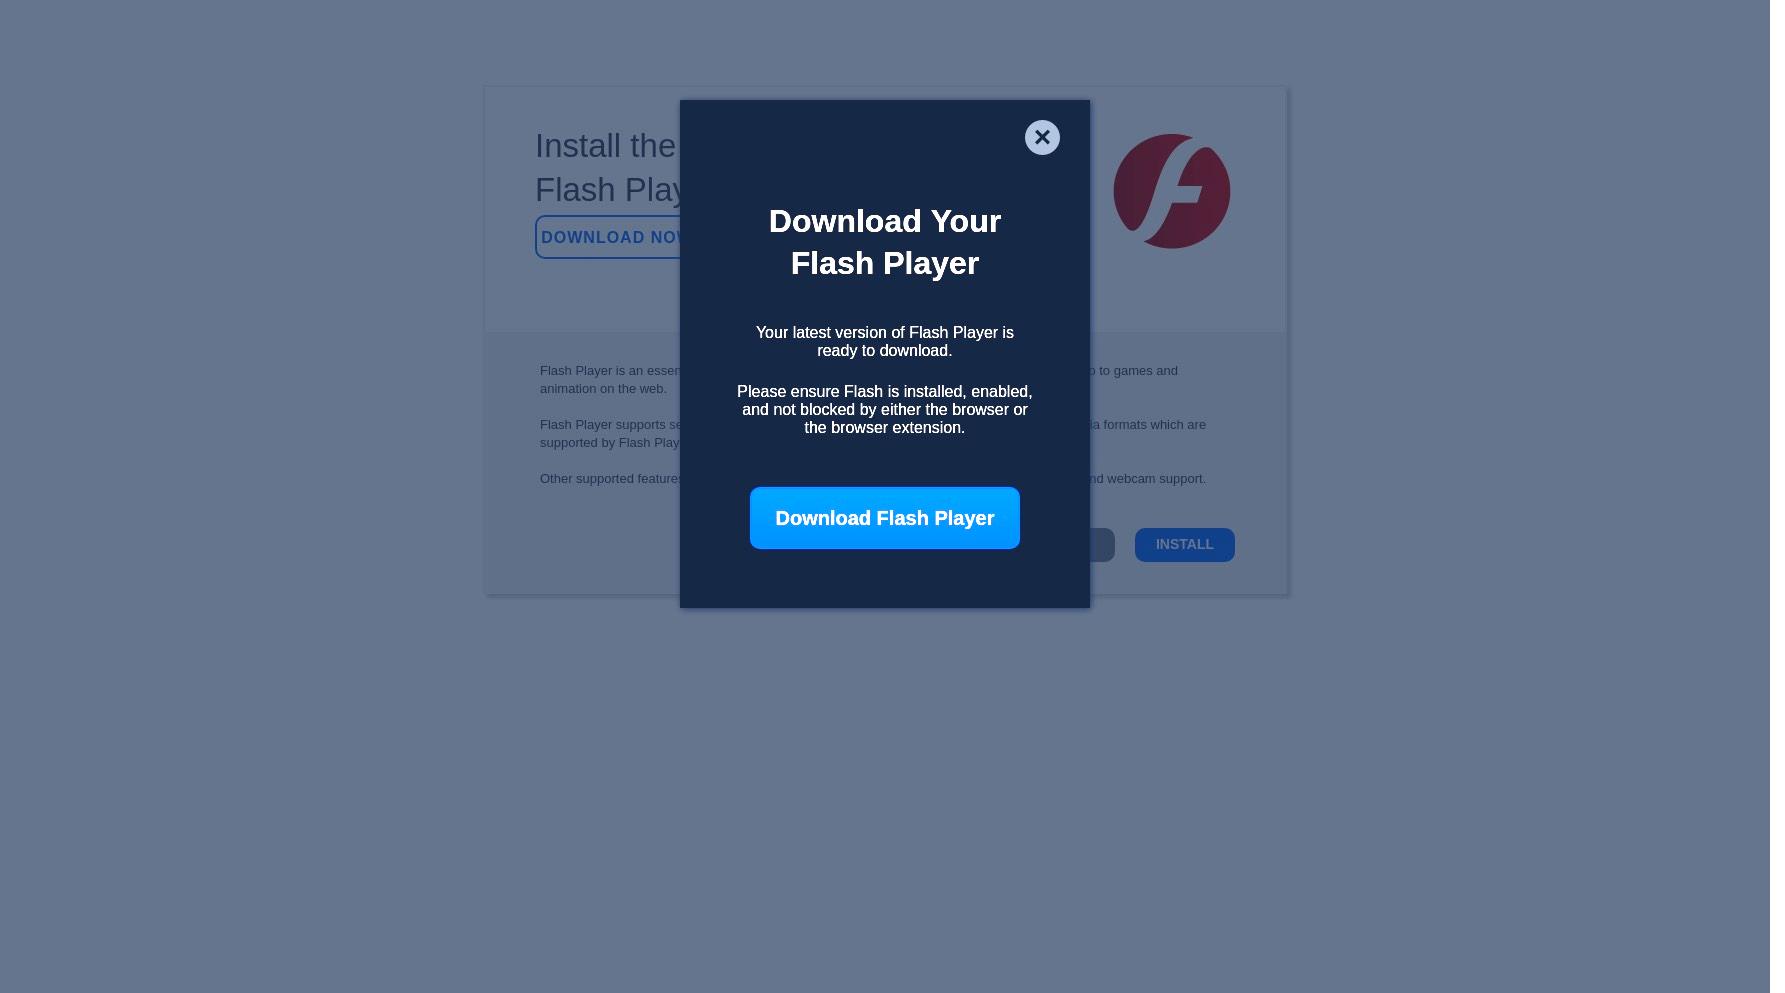This screenshot has height=993, width=1785.
Task: Click the 'webcam support' text on the right
Action: point(1148,478)
